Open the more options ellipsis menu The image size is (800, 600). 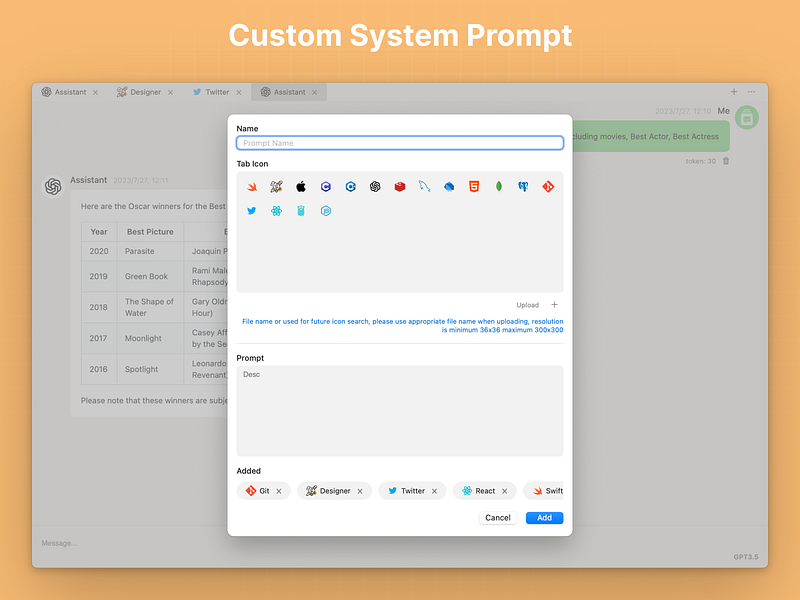[x=752, y=92]
